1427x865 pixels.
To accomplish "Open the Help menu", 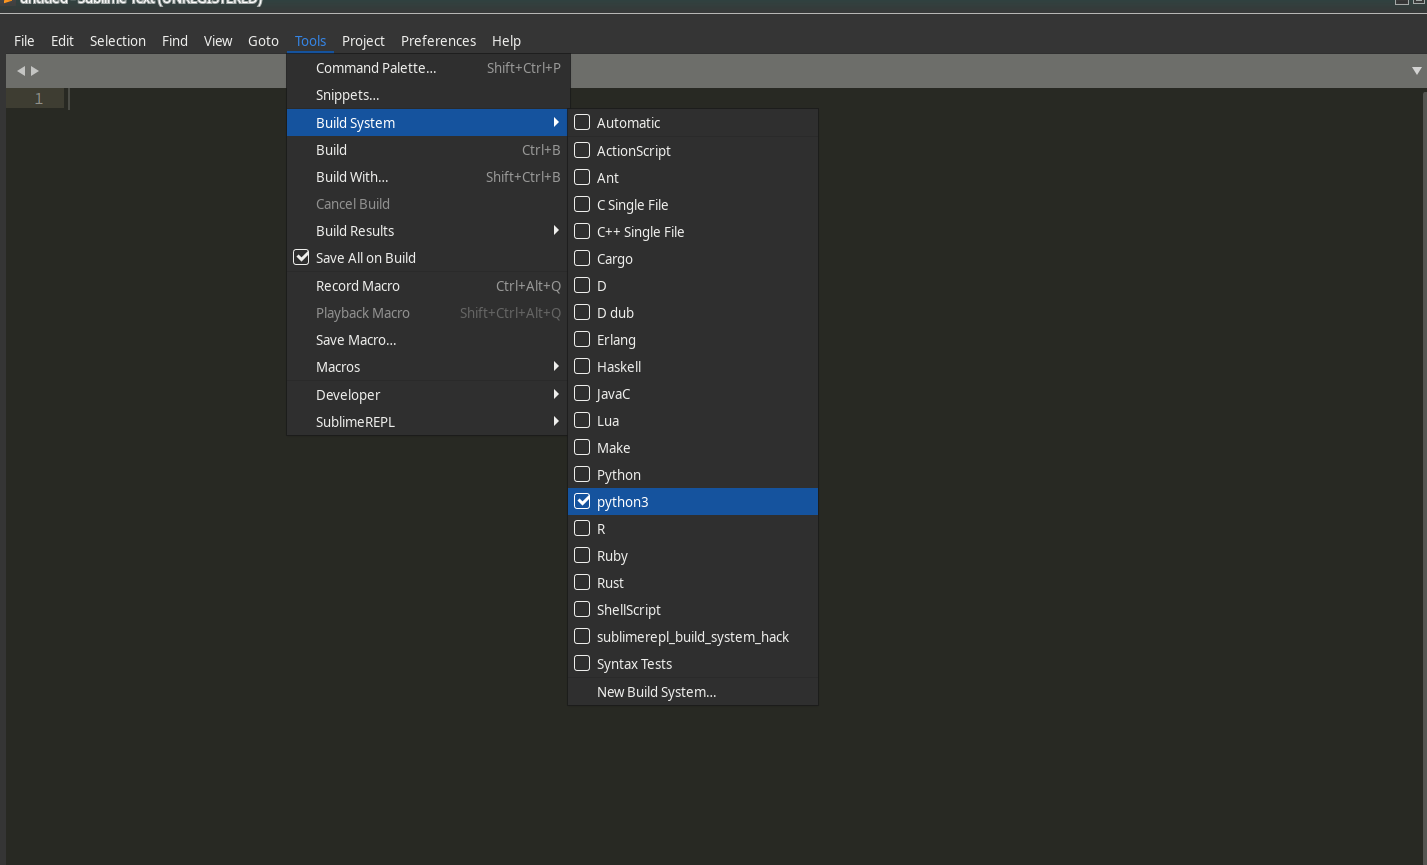I will tap(506, 41).
